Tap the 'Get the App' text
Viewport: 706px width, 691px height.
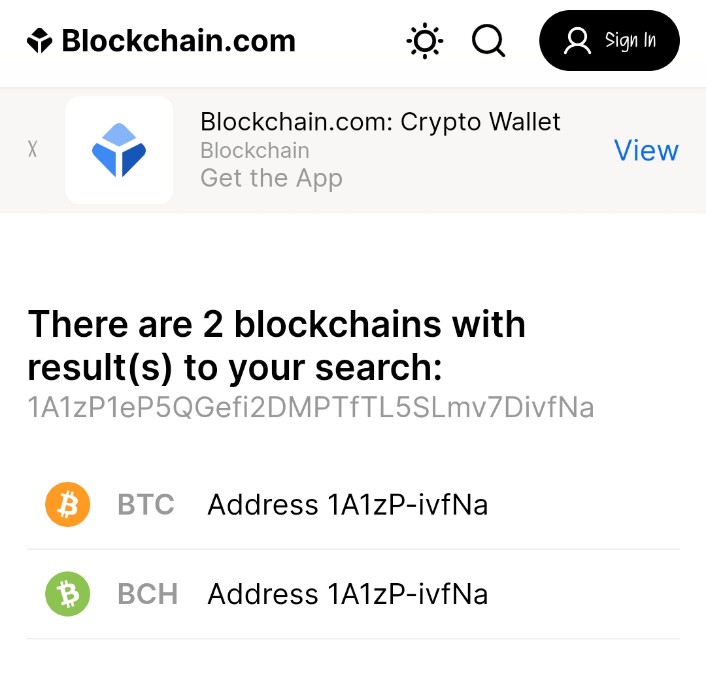coord(271,178)
